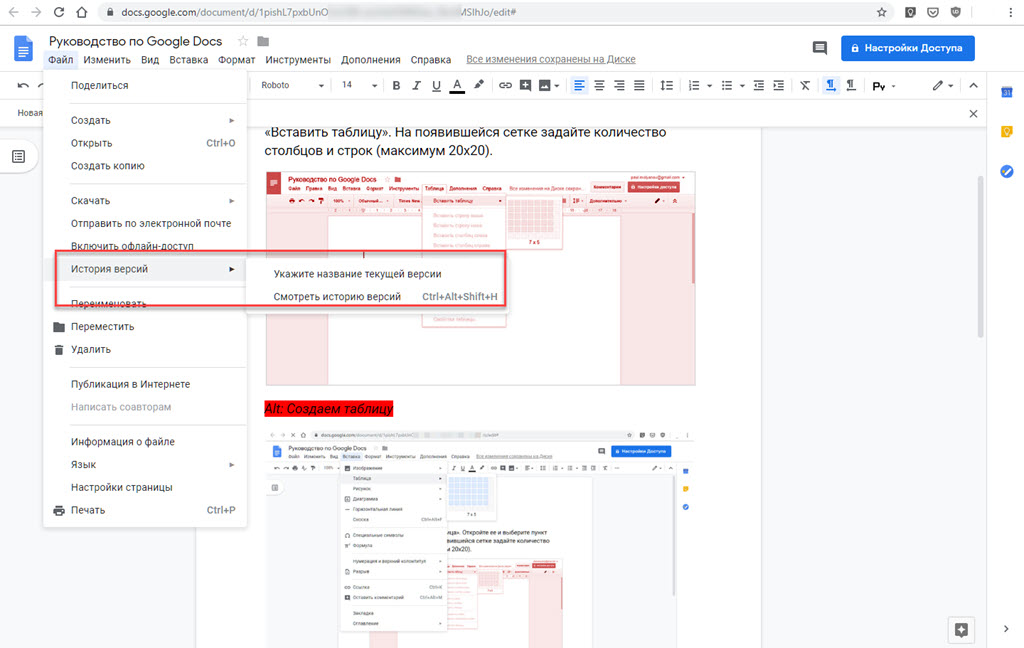Open comment history speech bubble icon
1024x648 pixels.
pyautogui.click(x=820, y=48)
